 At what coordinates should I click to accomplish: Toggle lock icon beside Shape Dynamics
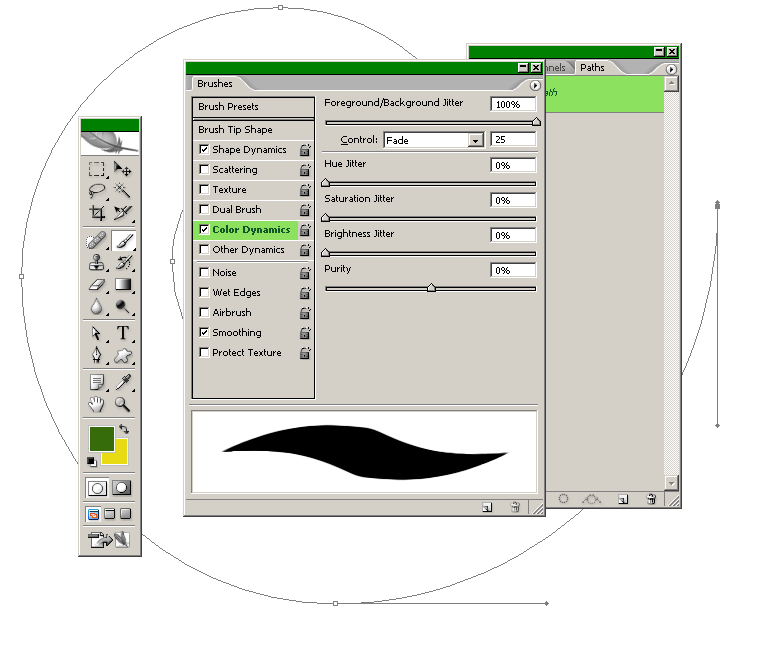coord(304,150)
